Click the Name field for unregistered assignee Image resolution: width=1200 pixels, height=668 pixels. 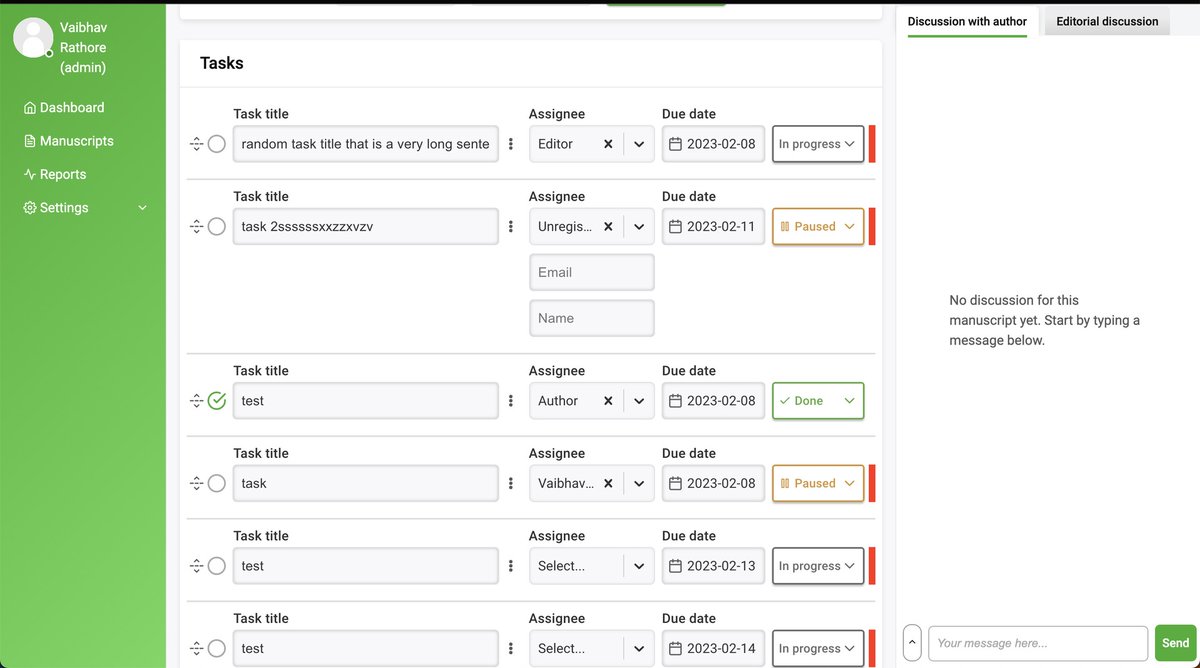click(592, 318)
